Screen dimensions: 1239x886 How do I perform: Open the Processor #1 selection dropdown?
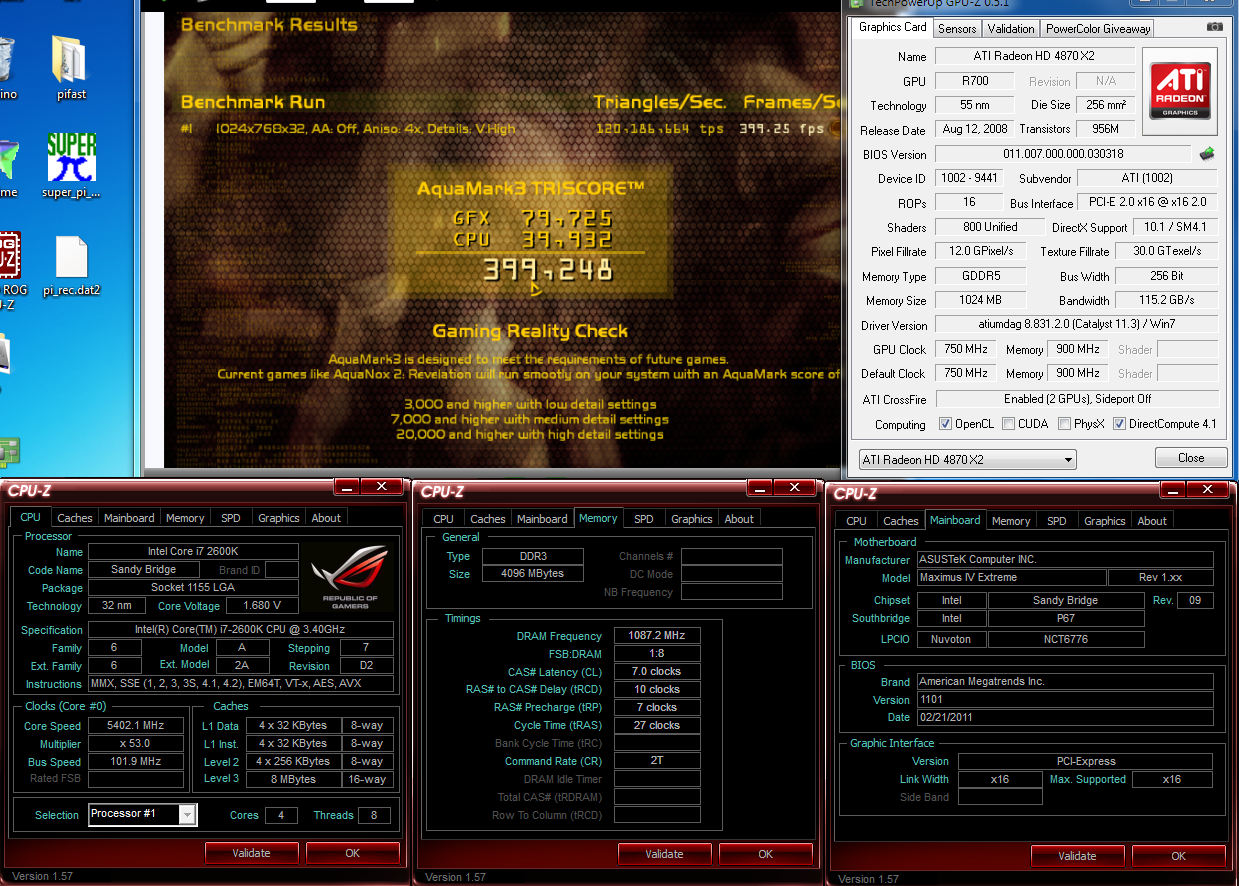pos(143,814)
